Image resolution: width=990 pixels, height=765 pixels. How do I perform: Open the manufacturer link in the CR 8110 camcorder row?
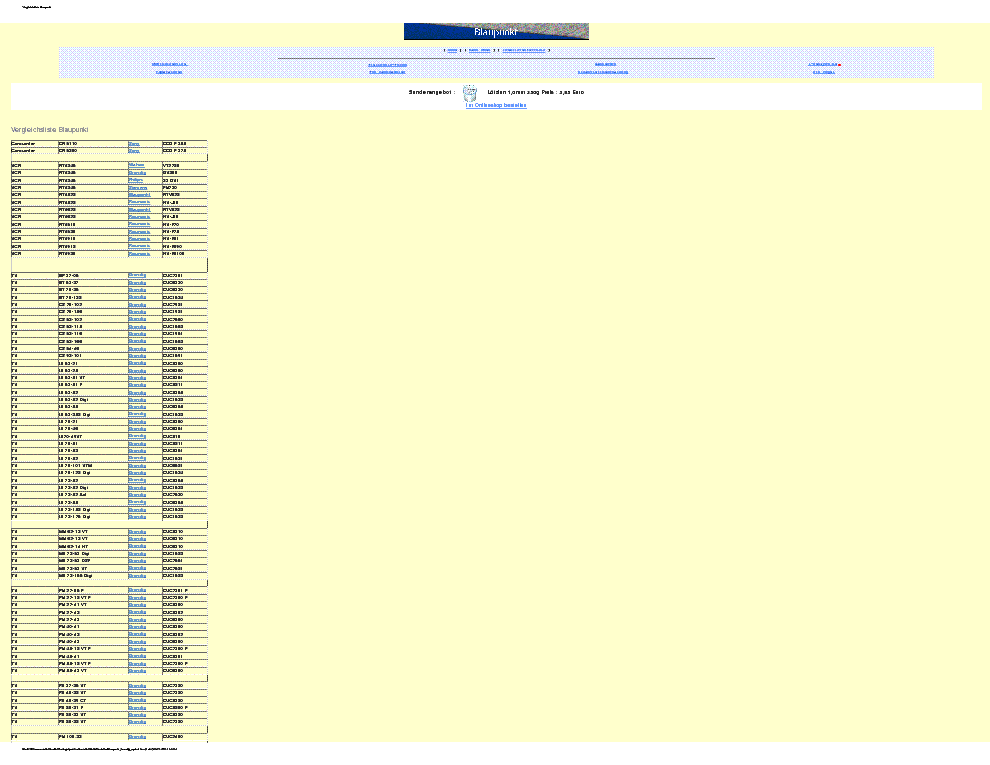pos(134,144)
